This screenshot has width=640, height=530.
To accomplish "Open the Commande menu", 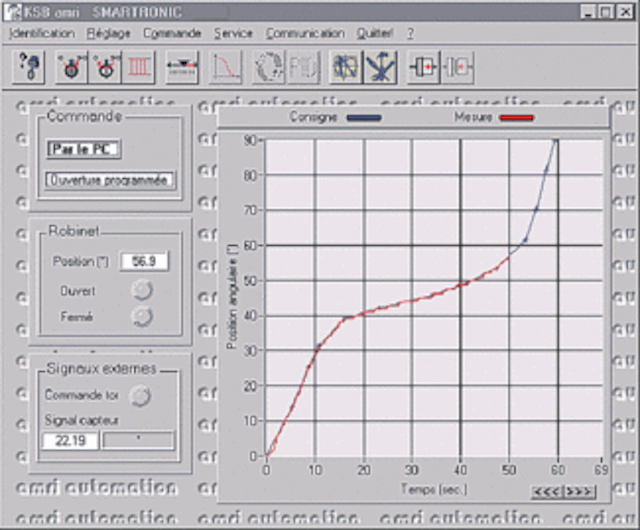I will point(172,33).
